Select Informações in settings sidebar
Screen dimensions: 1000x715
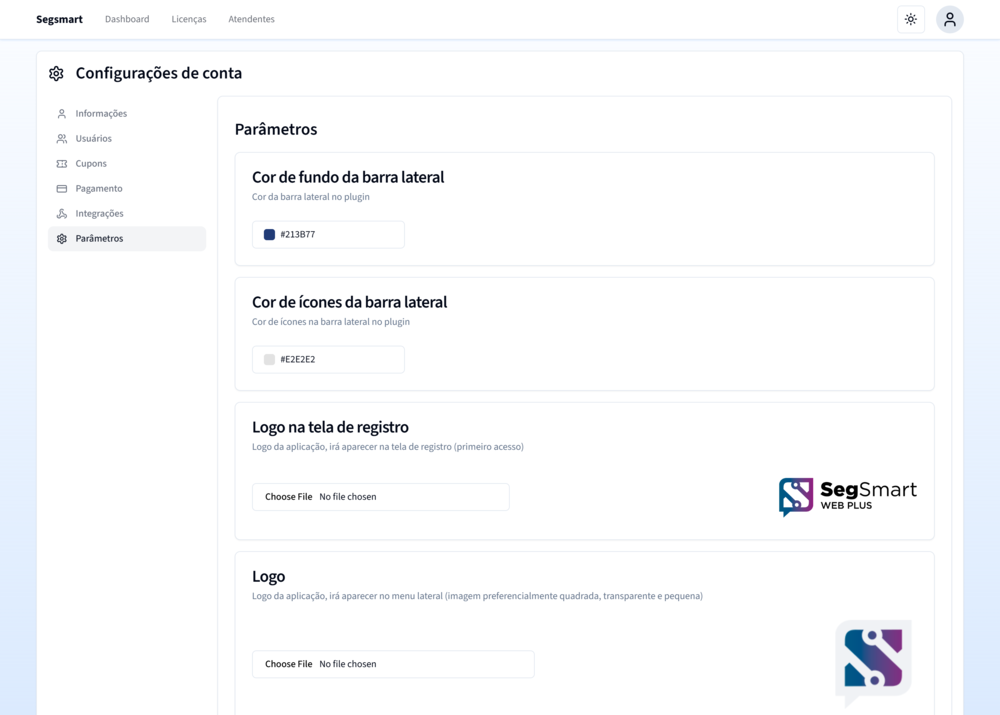pyautogui.click(x=127, y=114)
